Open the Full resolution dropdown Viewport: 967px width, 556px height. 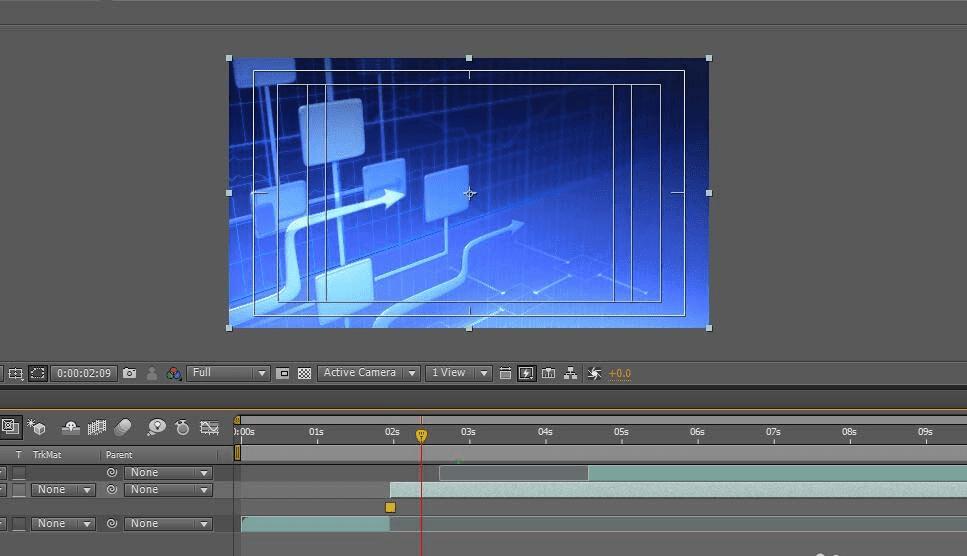(x=229, y=373)
